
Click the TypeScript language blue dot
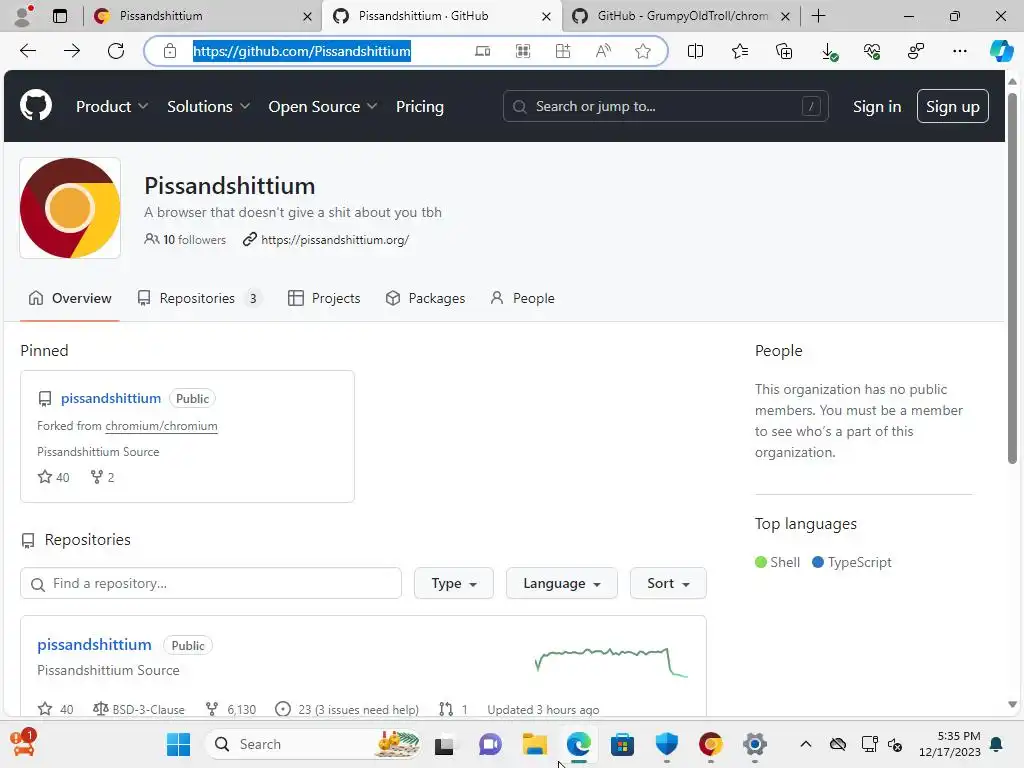click(x=818, y=562)
